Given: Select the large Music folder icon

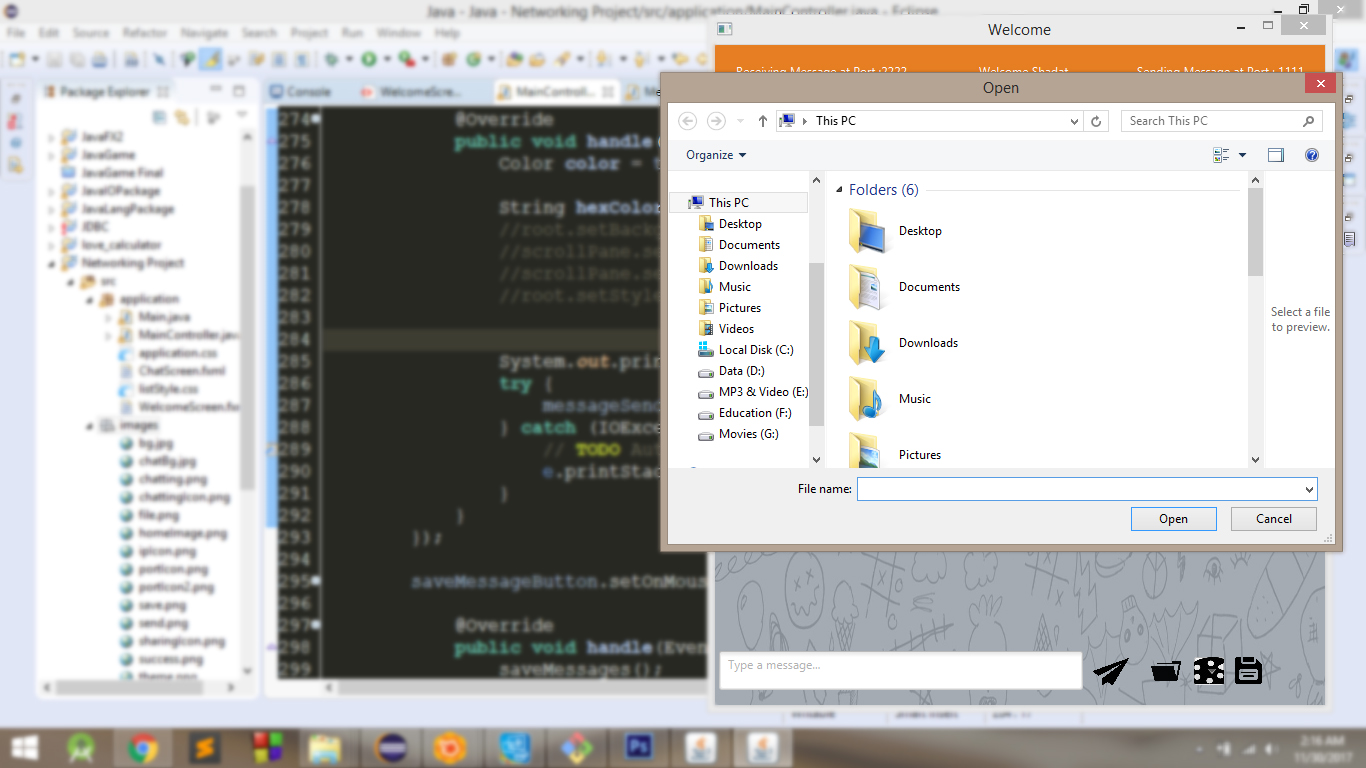Looking at the screenshot, I should [x=866, y=399].
